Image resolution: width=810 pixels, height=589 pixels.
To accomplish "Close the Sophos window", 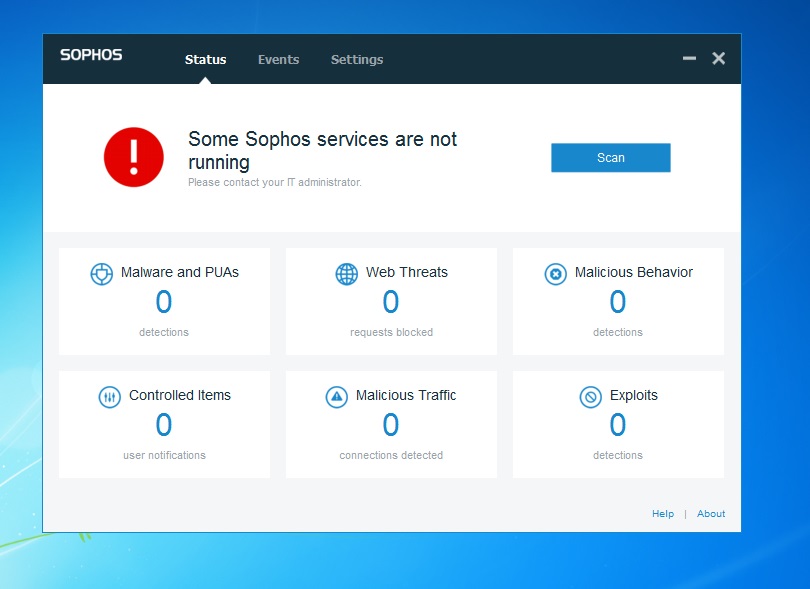I will coord(719,58).
